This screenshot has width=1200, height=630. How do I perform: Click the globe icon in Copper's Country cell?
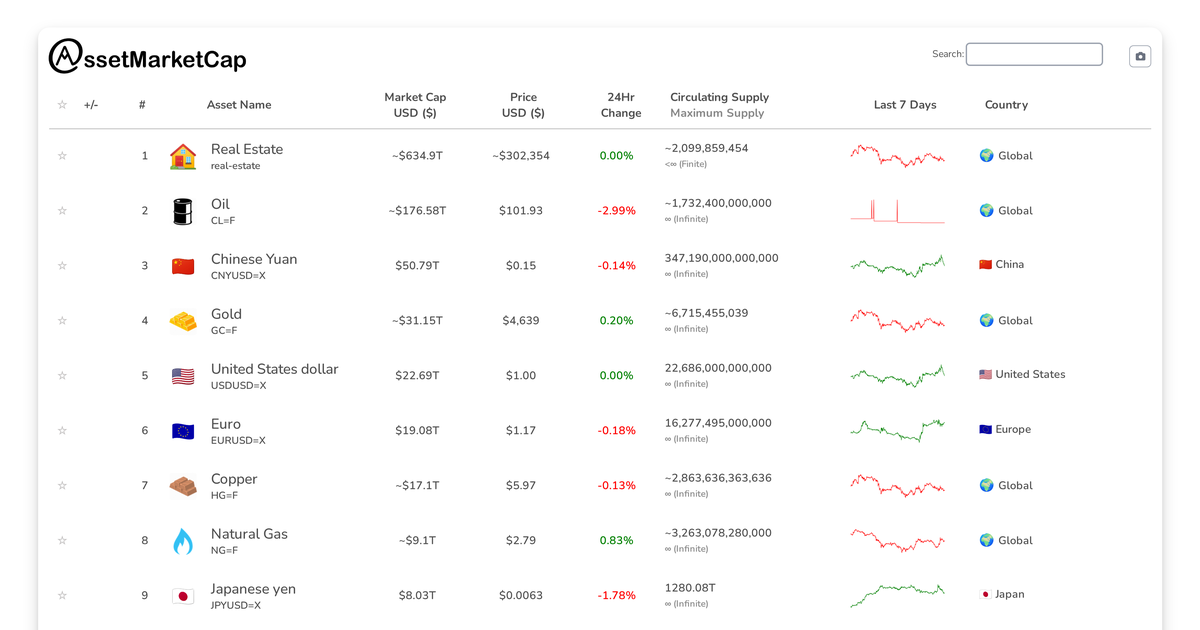[x=986, y=486]
